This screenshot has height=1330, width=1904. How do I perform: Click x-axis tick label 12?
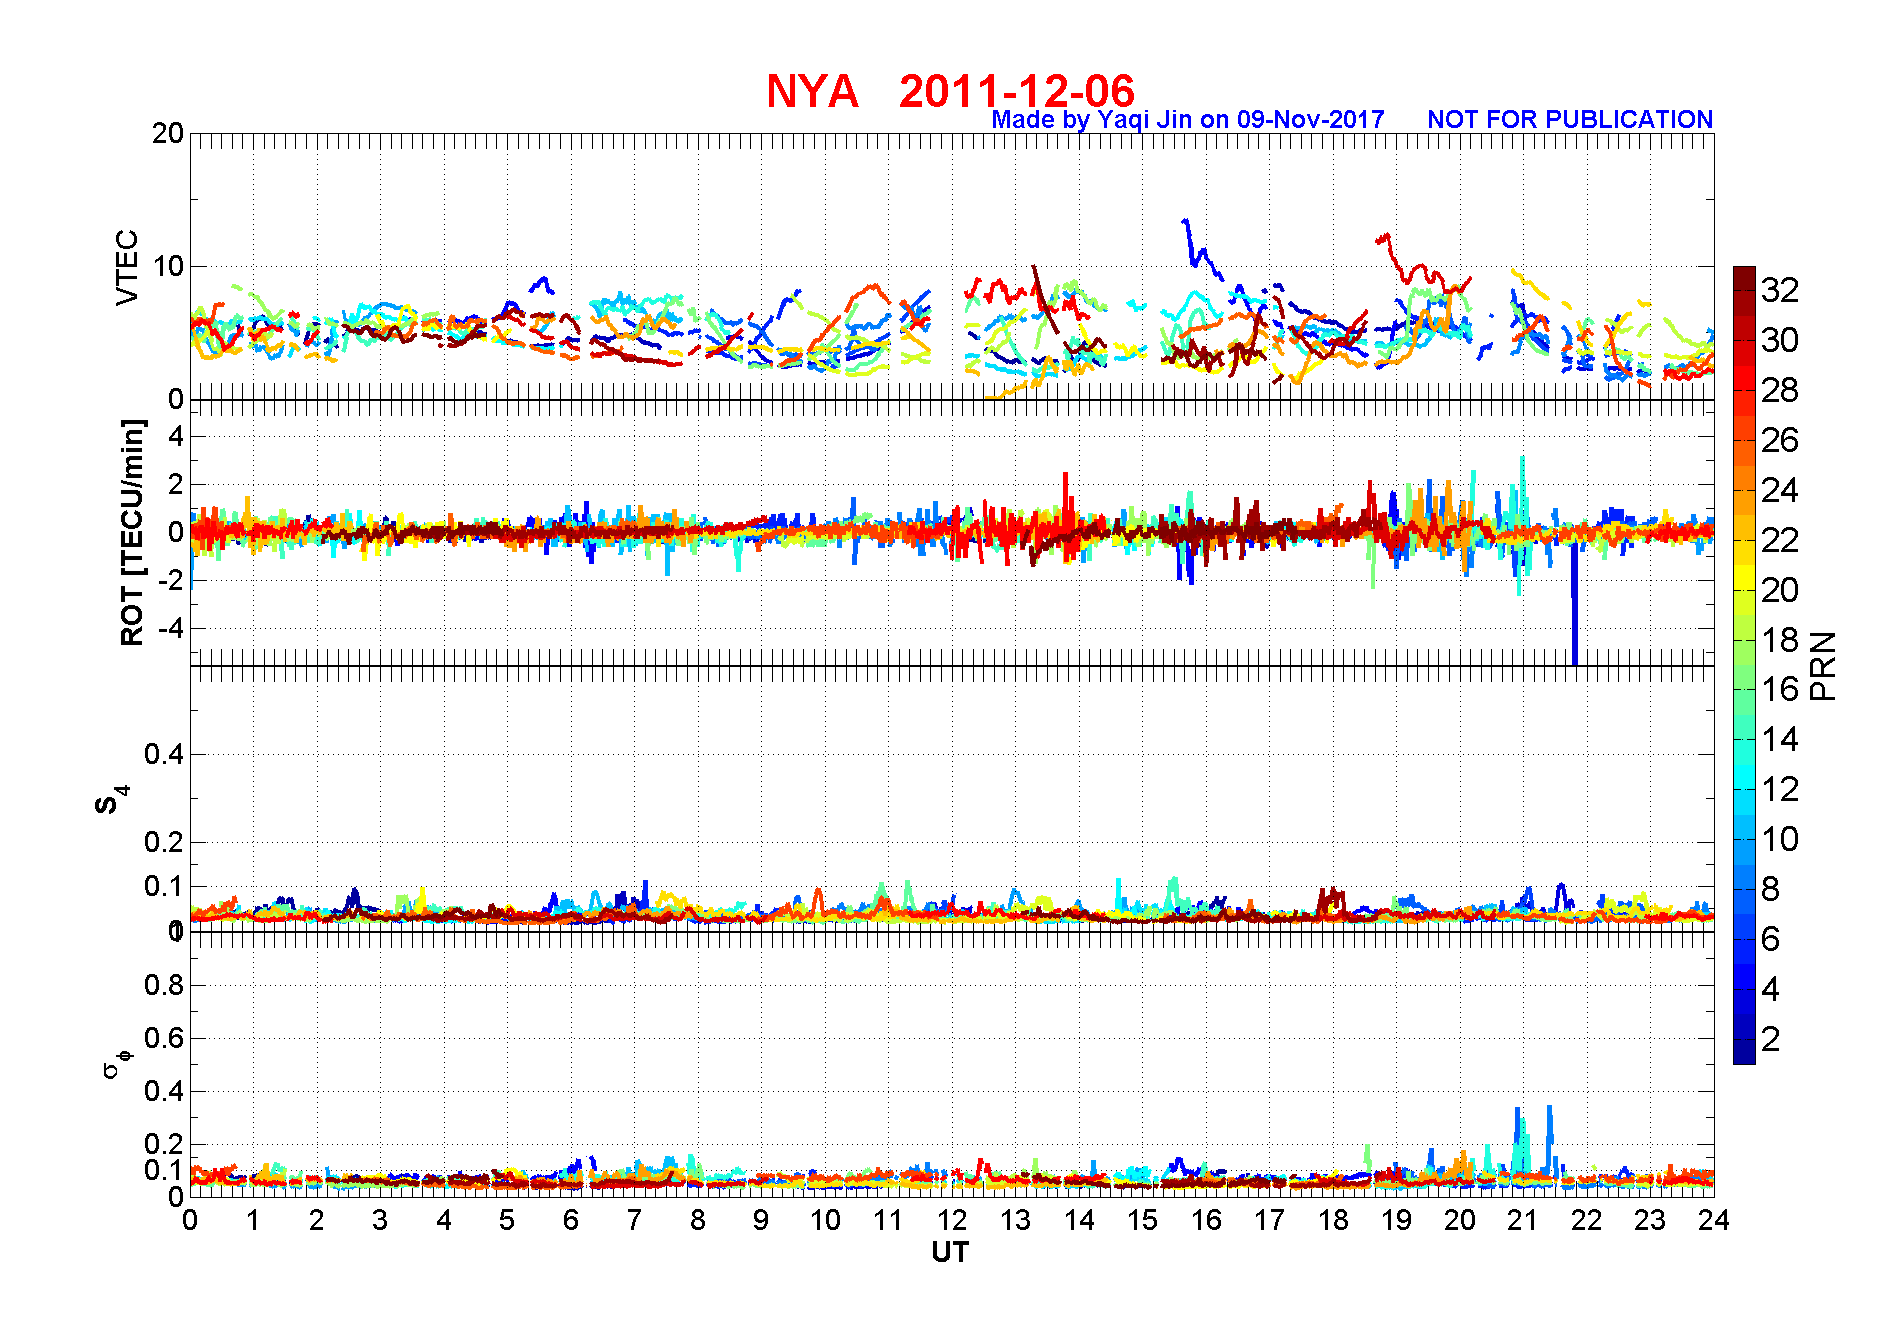[x=952, y=1220]
